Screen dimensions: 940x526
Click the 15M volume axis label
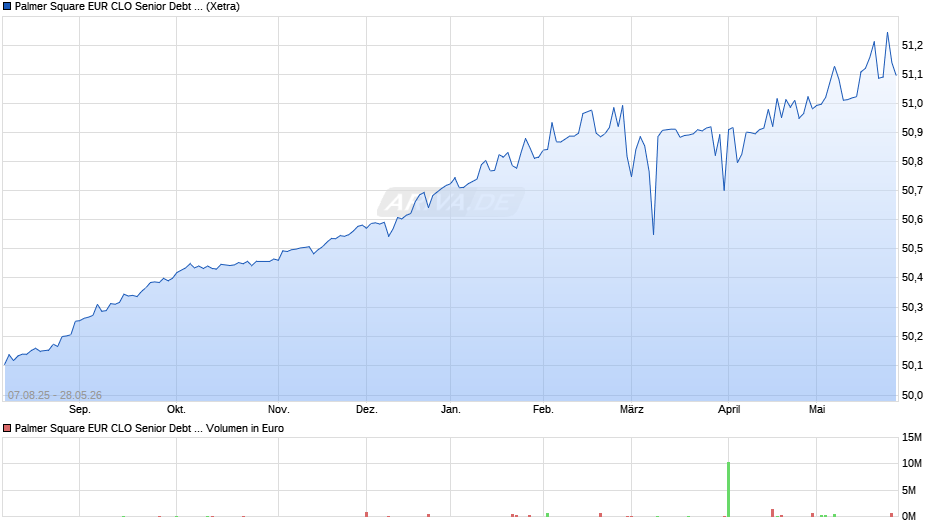pos(912,438)
